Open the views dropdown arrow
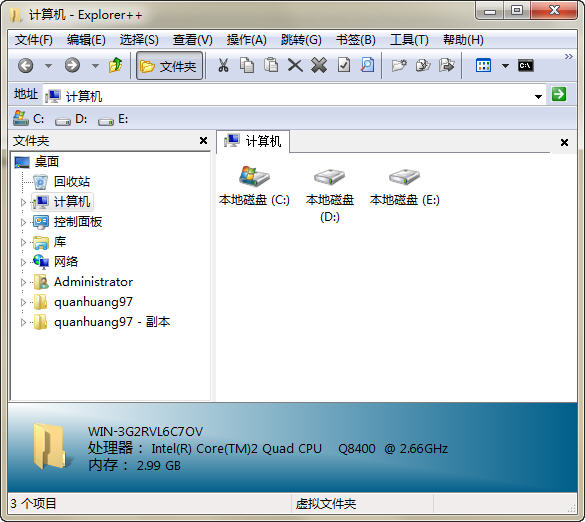This screenshot has height=522, width=585. (505, 66)
